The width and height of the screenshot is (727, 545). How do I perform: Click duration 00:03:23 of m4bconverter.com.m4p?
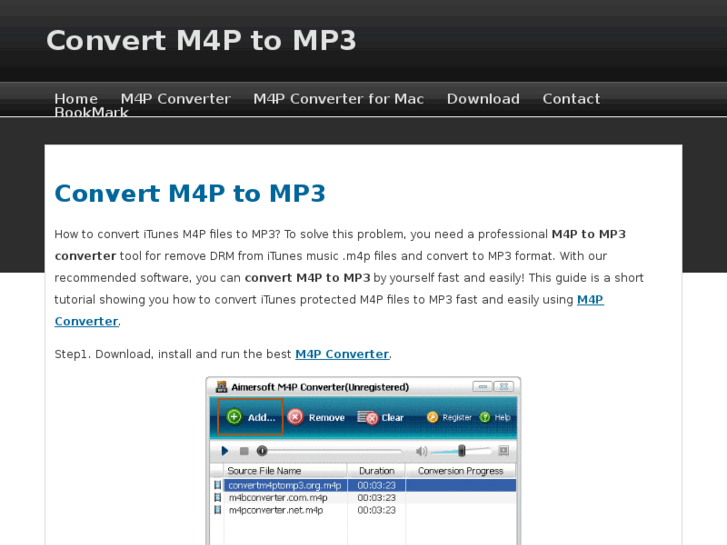pyautogui.click(x=376, y=498)
